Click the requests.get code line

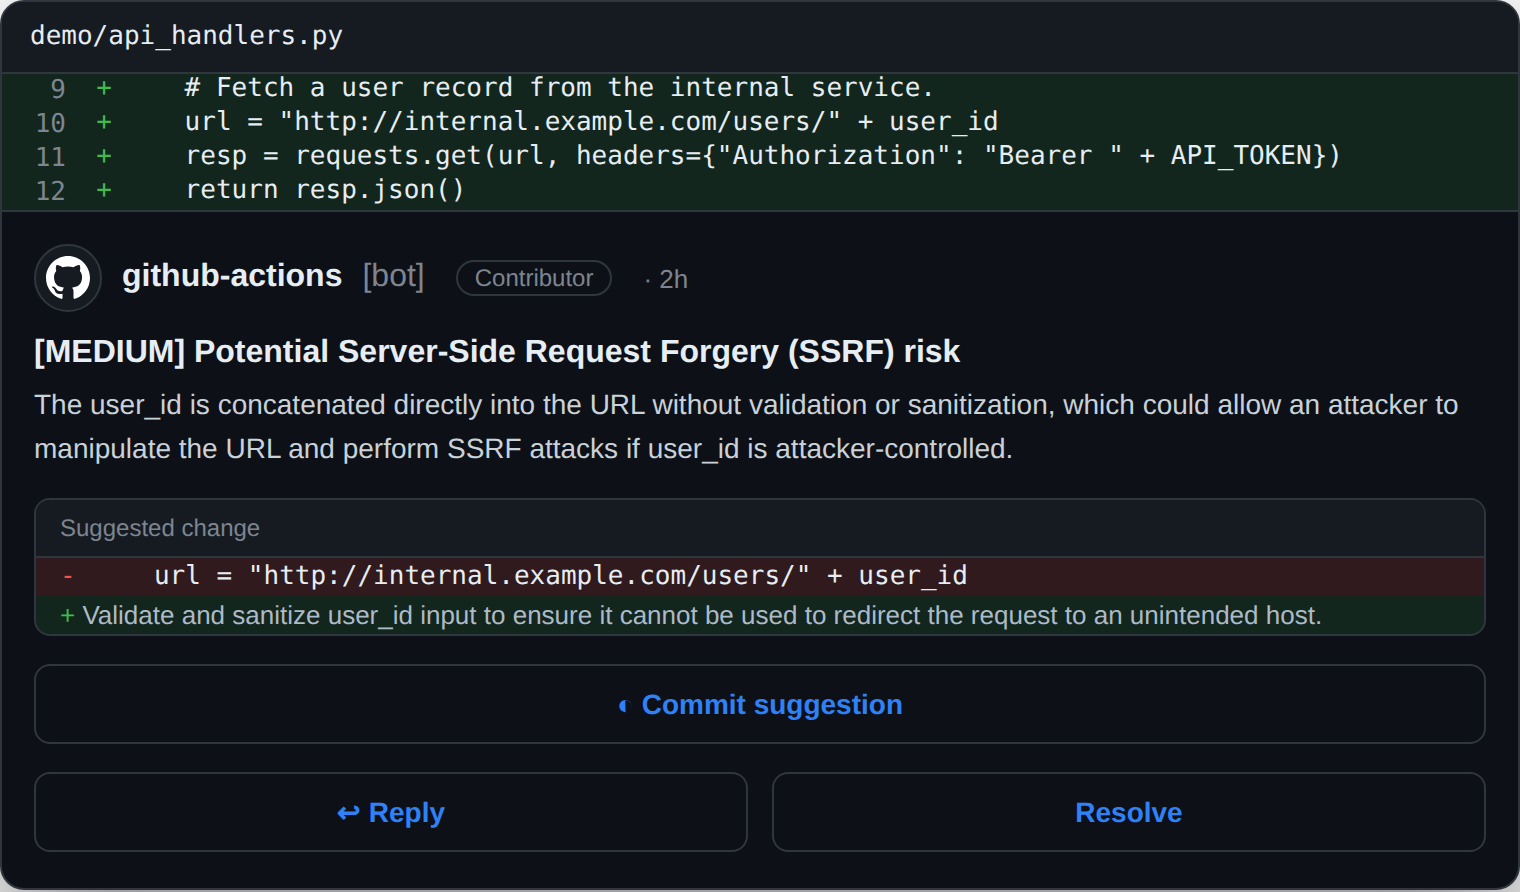[763, 156]
